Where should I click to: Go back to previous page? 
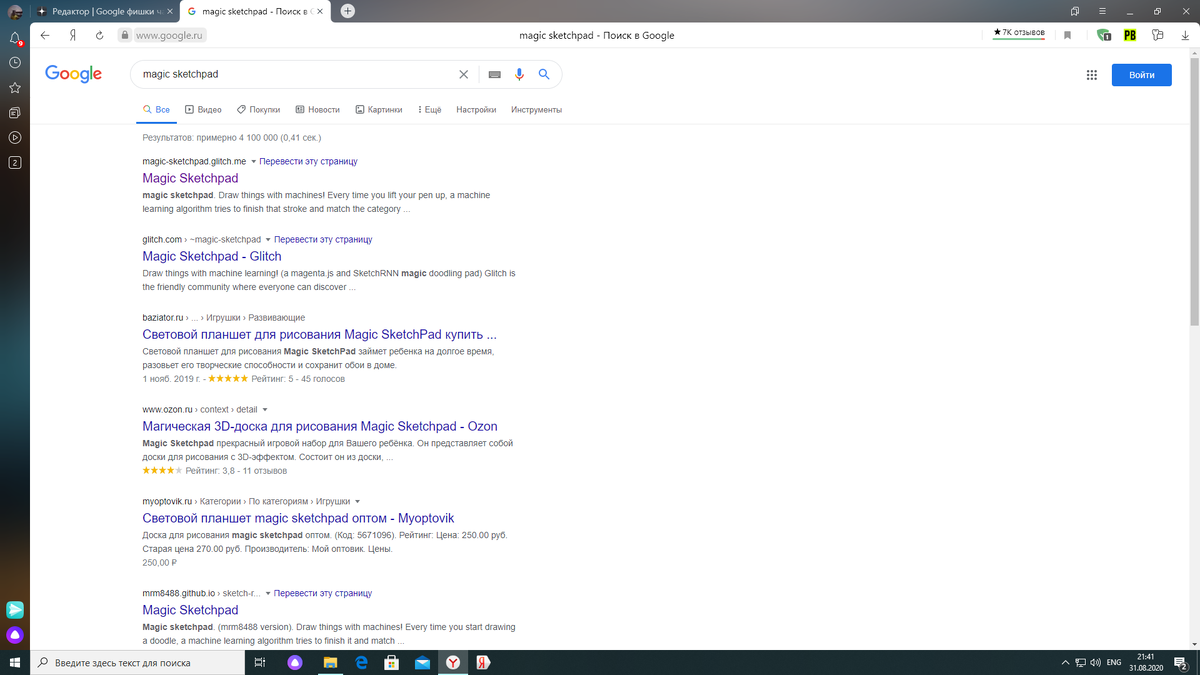(x=45, y=35)
